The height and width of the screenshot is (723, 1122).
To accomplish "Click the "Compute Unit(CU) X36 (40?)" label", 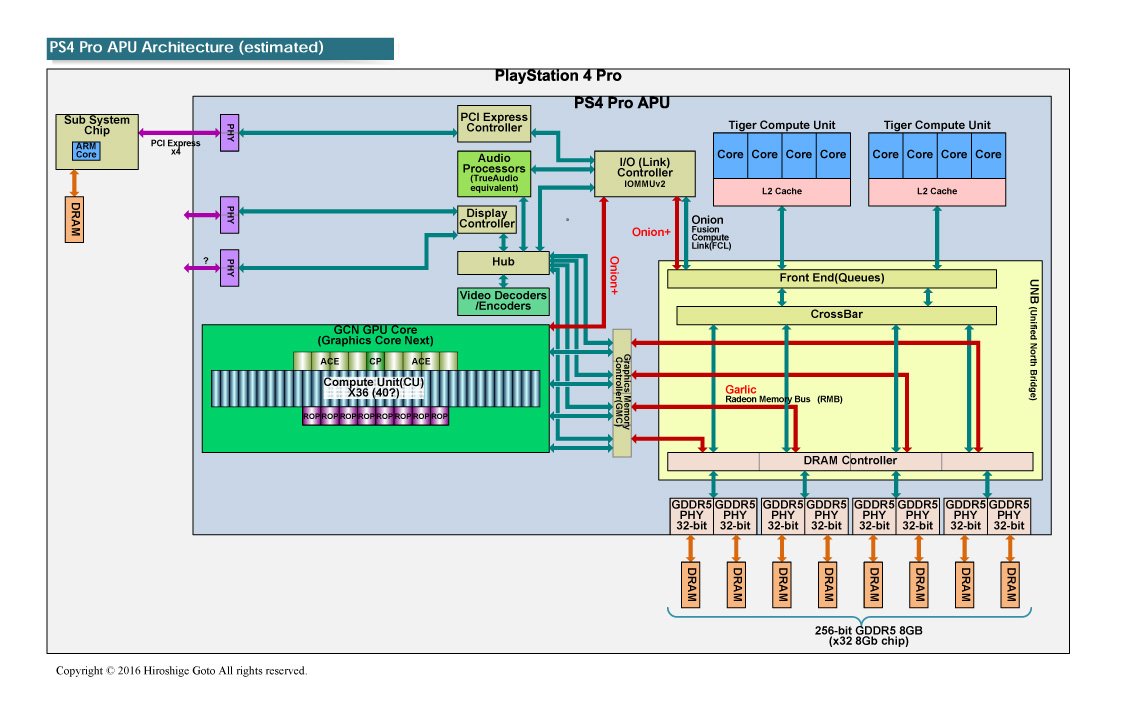I will [374, 387].
